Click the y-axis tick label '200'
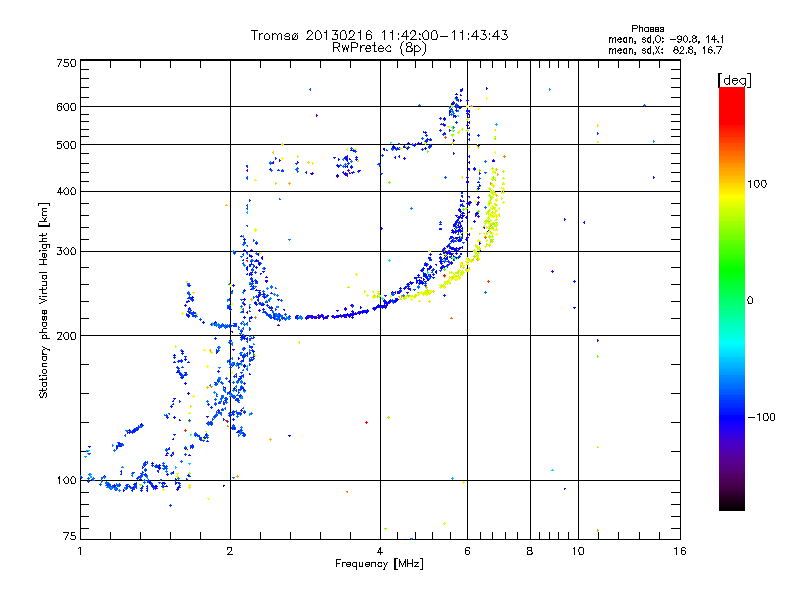 [66, 336]
